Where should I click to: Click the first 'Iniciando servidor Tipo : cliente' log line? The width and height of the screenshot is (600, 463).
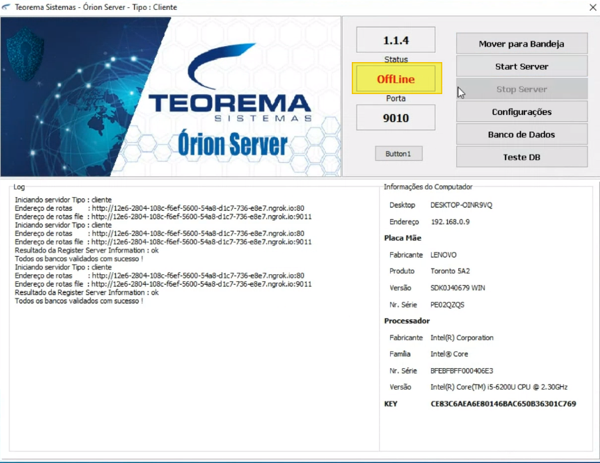click(x=63, y=200)
